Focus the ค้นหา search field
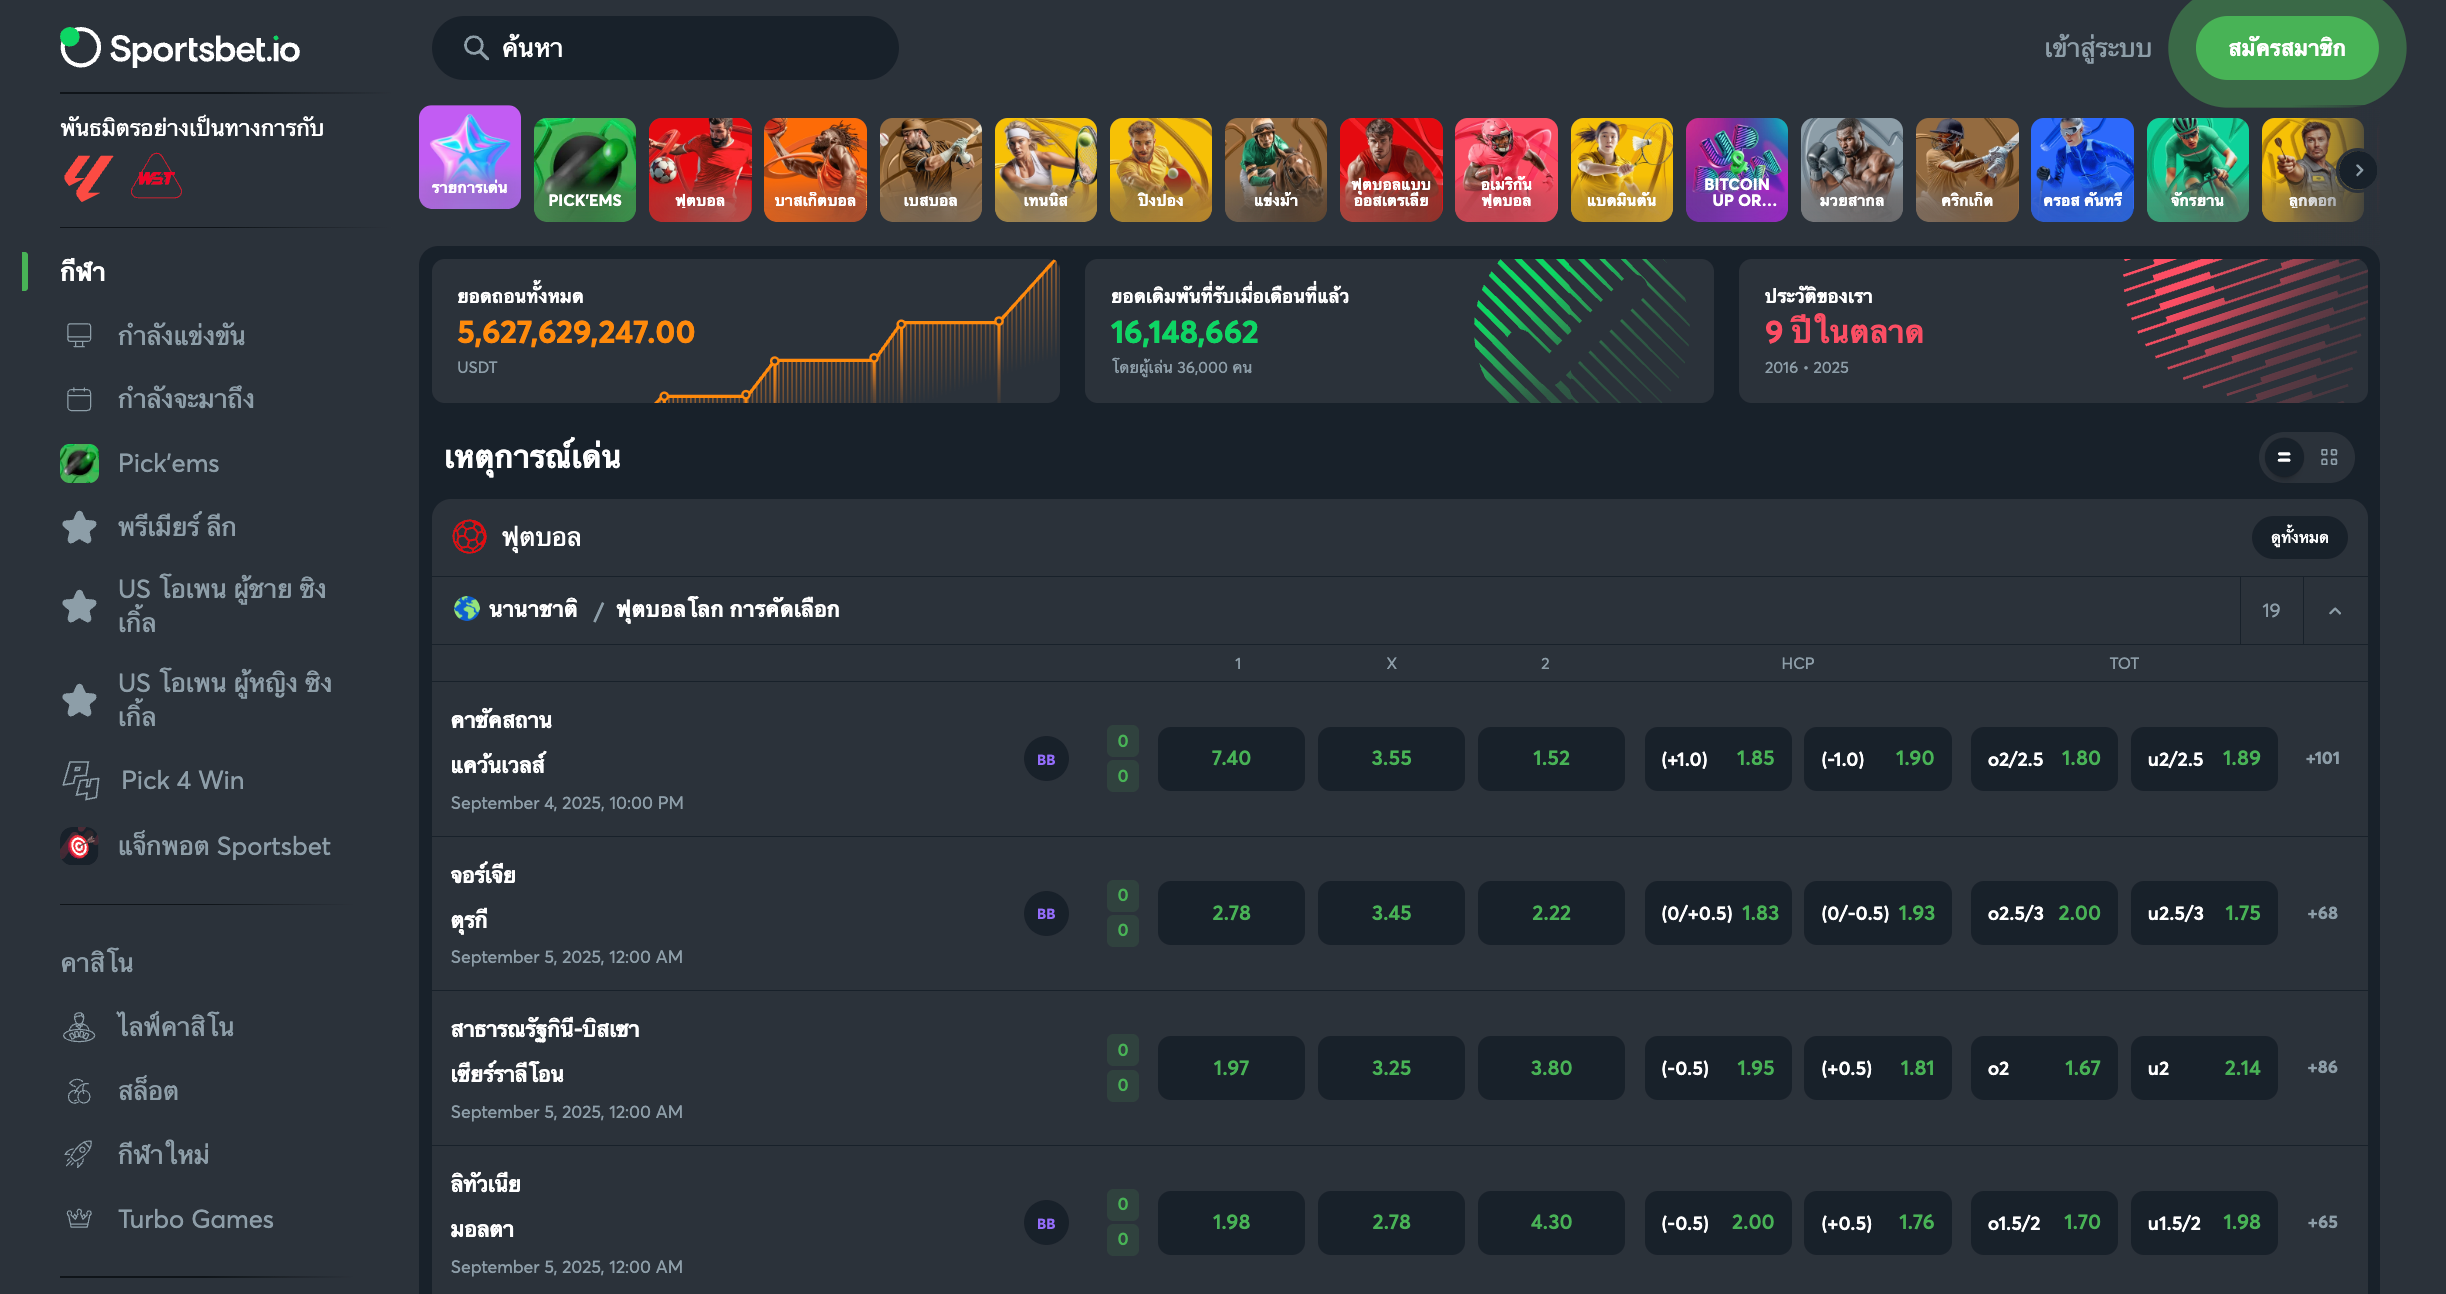 point(665,48)
